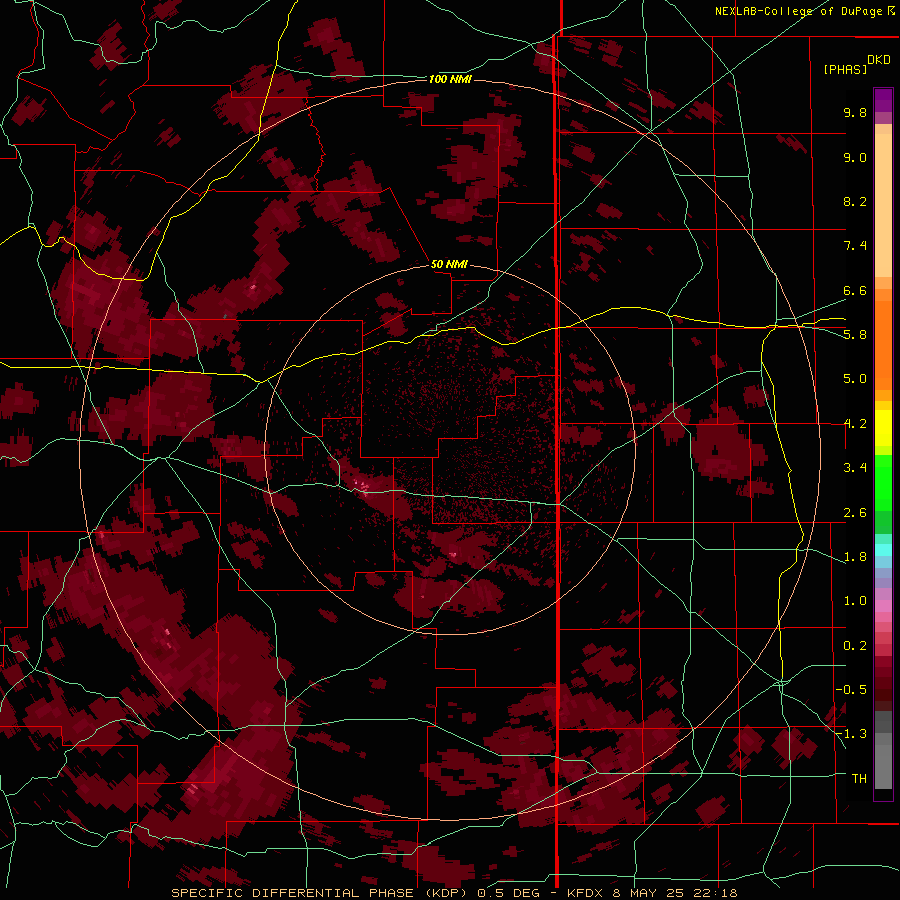The image size is (900, 900).
Task: Click the DKD unit label above the scale
Action: (879, 60)
